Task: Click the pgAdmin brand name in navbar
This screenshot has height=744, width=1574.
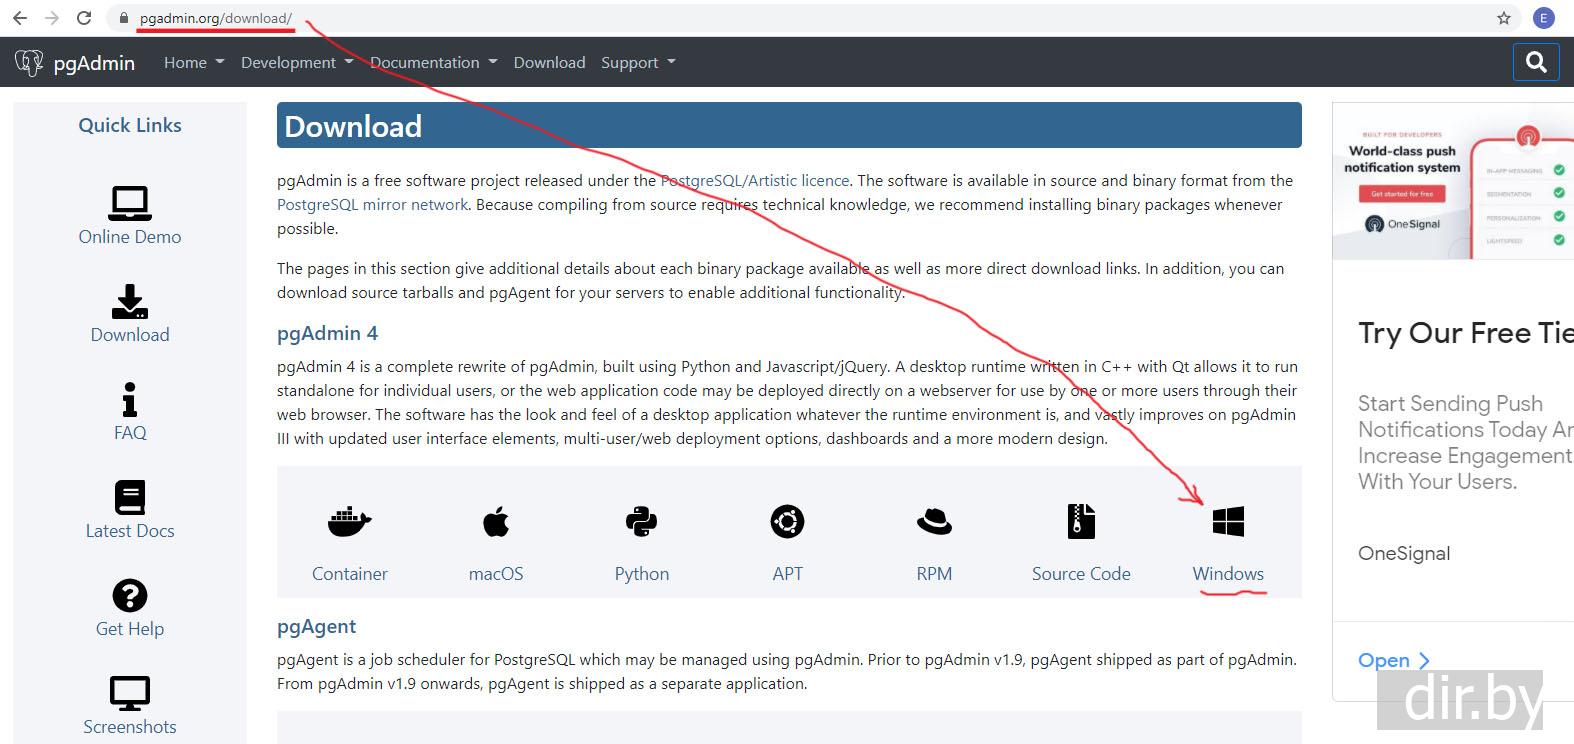Action: (94, 63)
